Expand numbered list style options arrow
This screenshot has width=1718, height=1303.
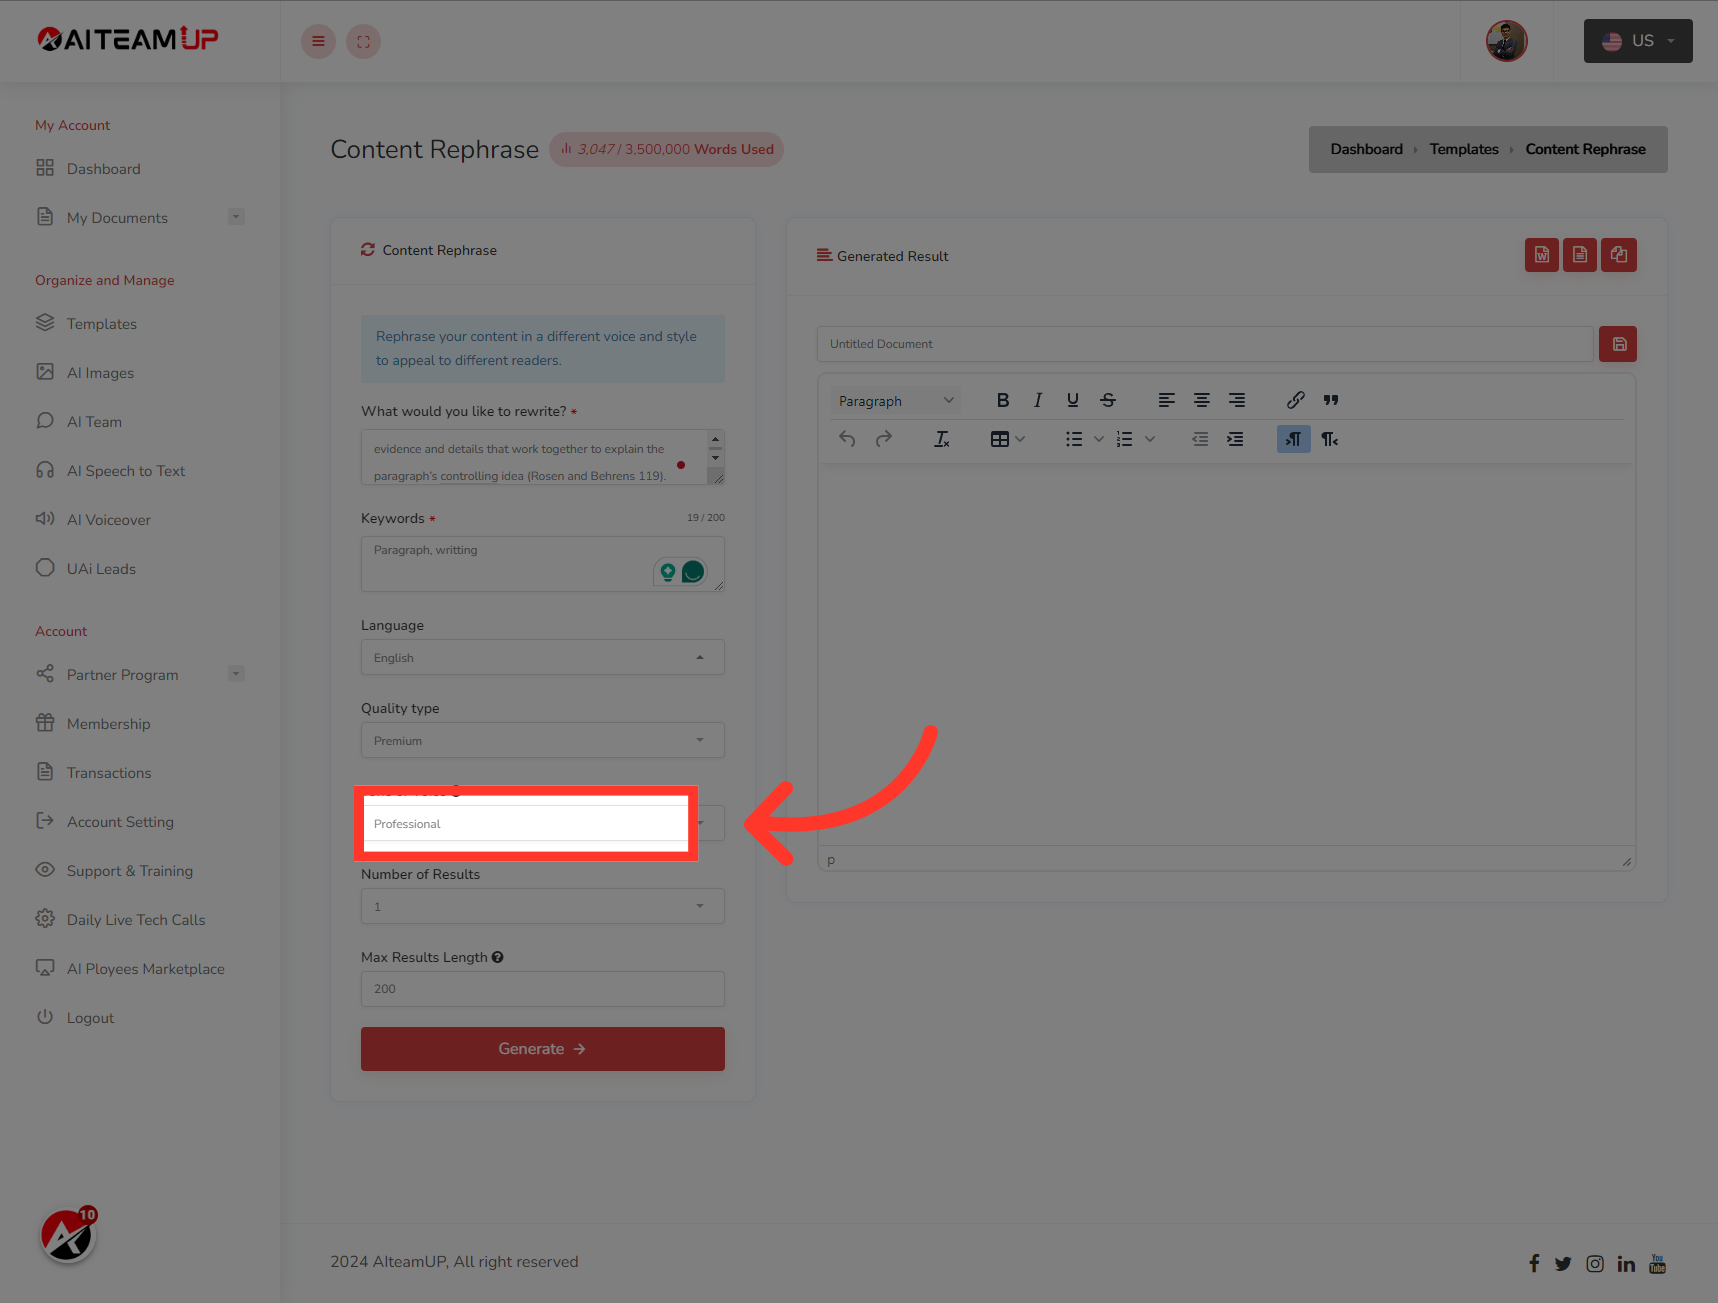click(x=1150, y=439)
